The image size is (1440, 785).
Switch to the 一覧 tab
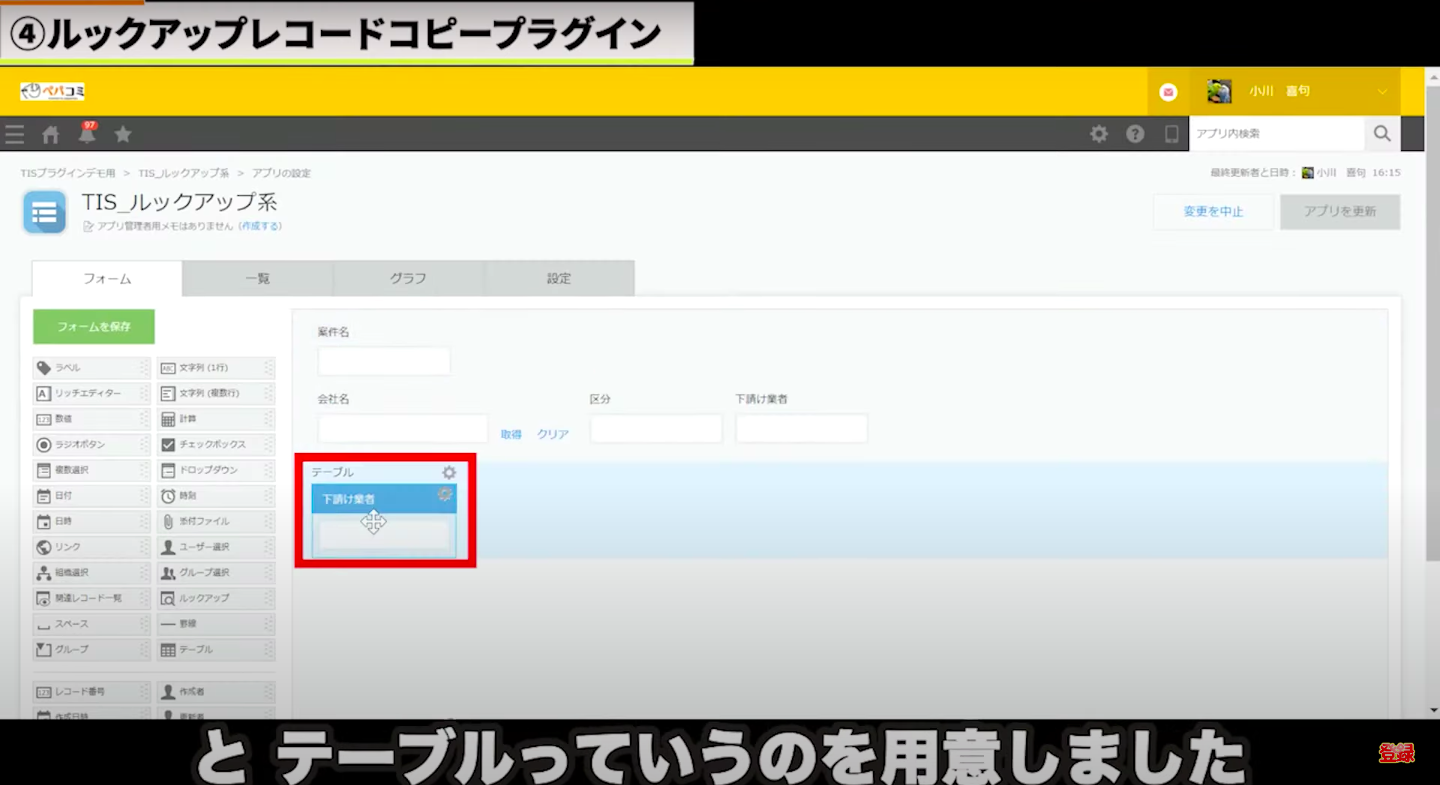tap(257, 279)
